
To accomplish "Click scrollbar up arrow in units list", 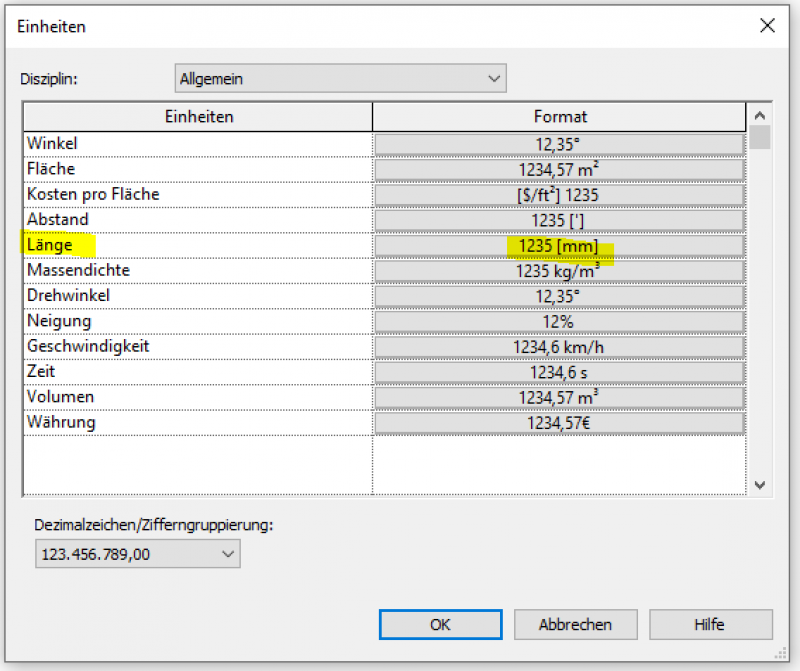I will 759,116.
